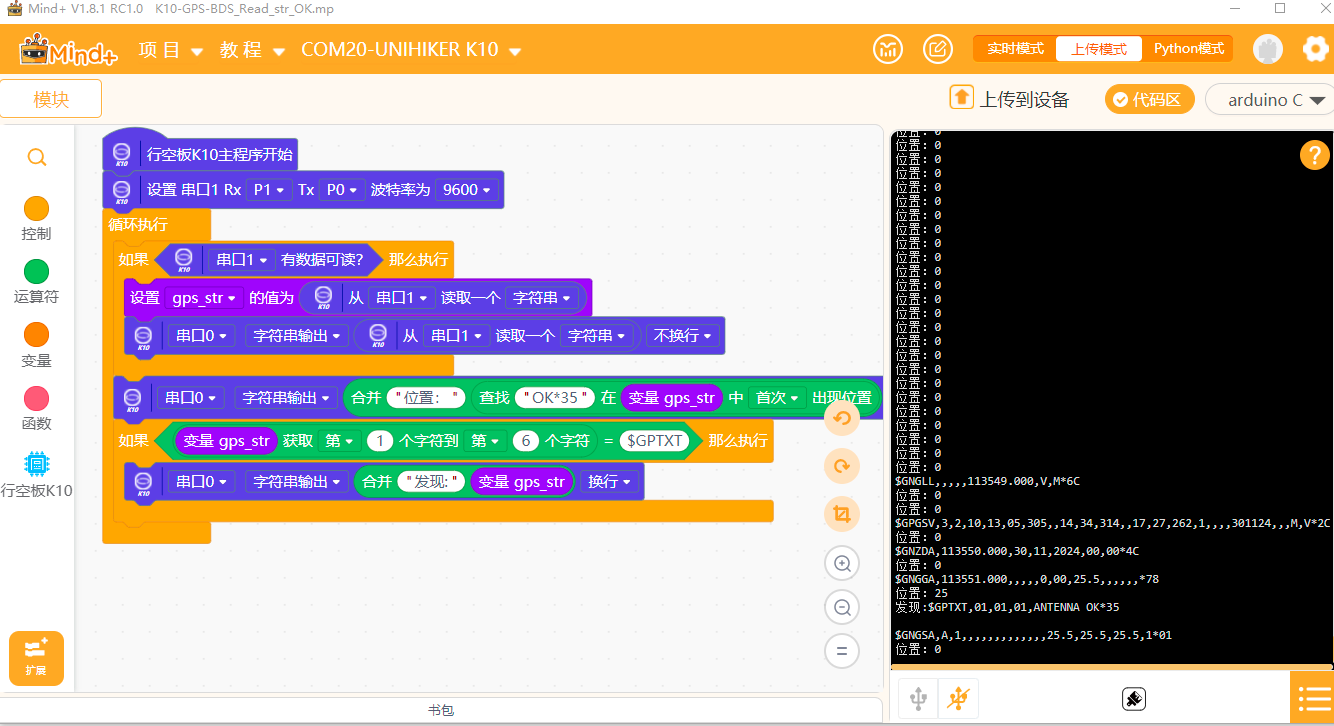Click the 行空板K10主程序开始 hat block

201,153
